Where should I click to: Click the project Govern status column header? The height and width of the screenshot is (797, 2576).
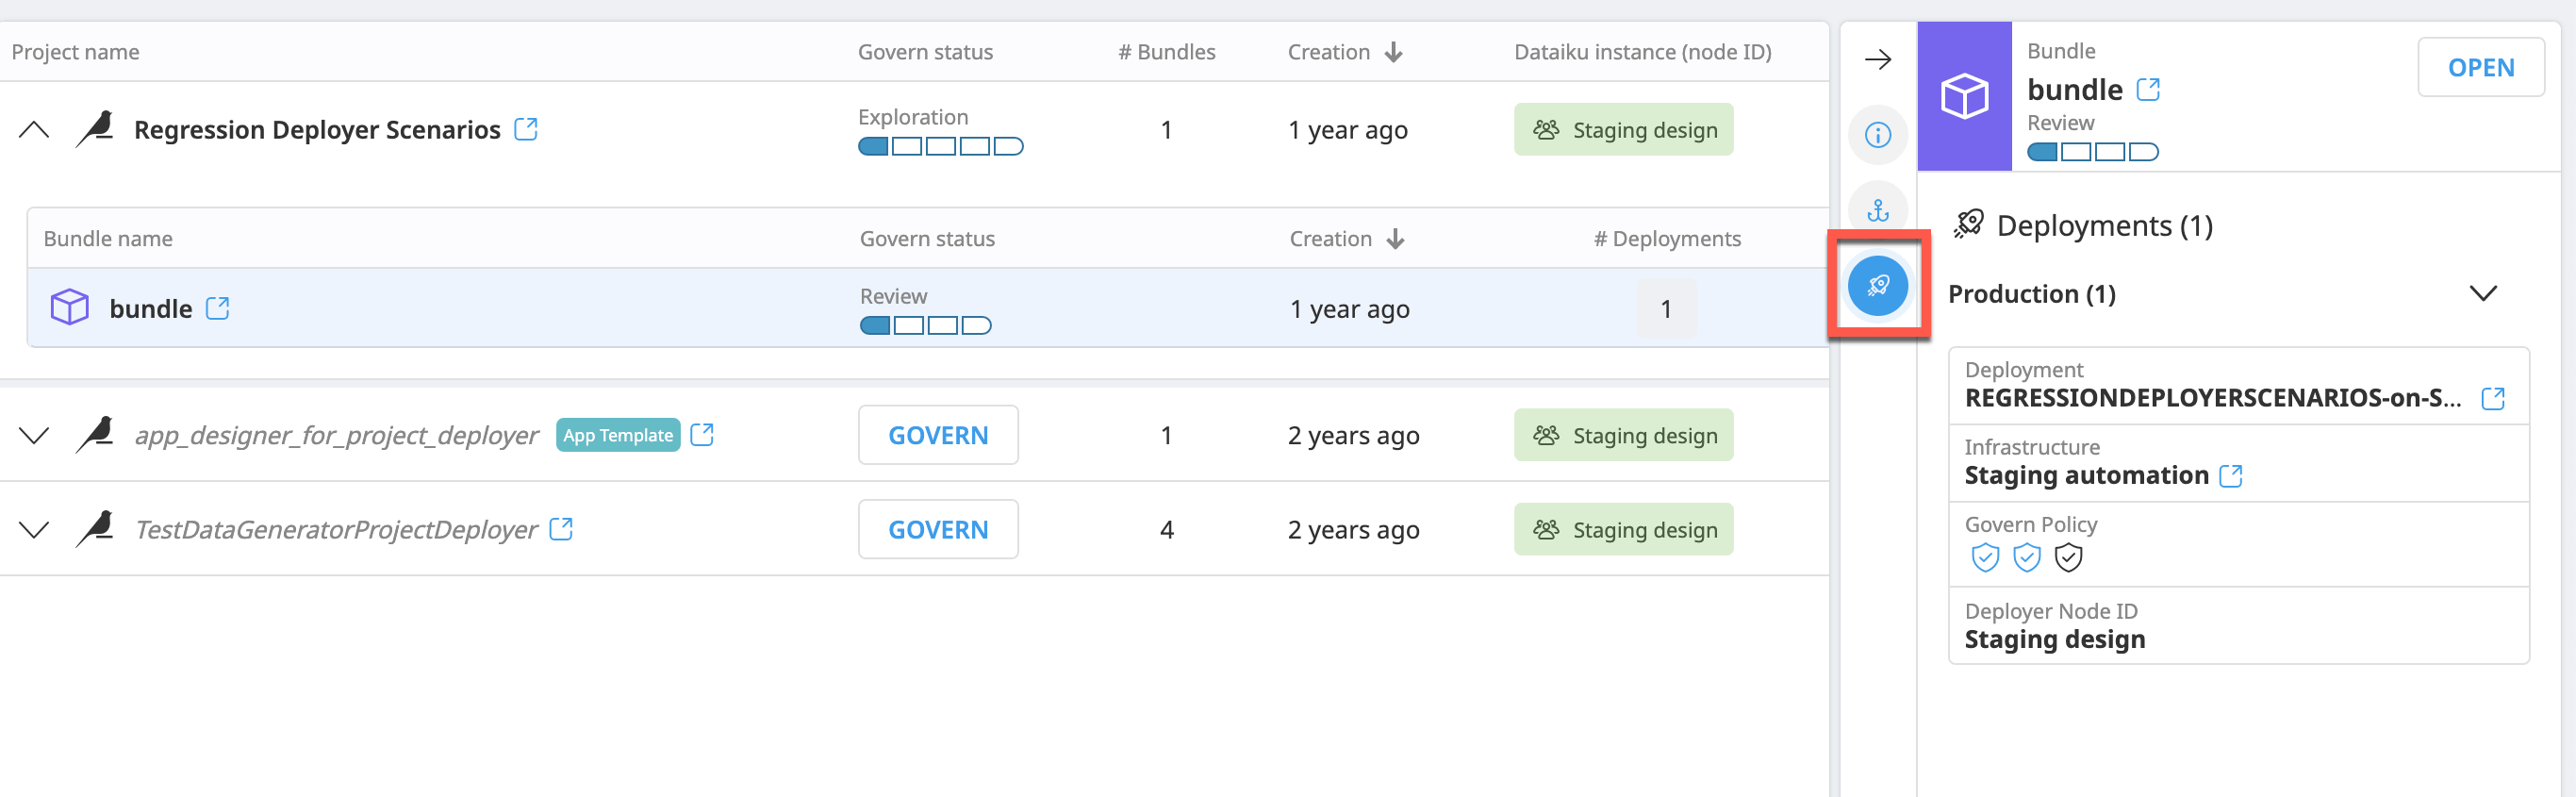point(925,52)
